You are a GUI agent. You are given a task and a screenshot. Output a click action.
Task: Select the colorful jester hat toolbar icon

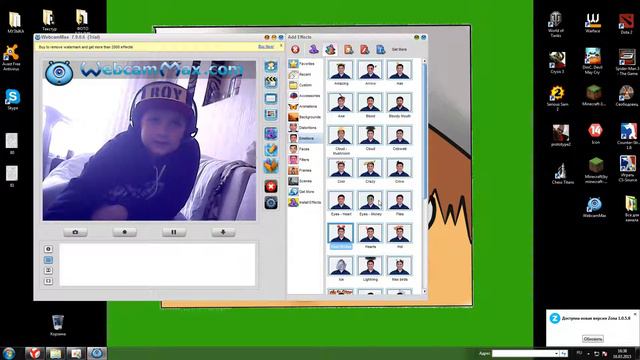[330, 49]
